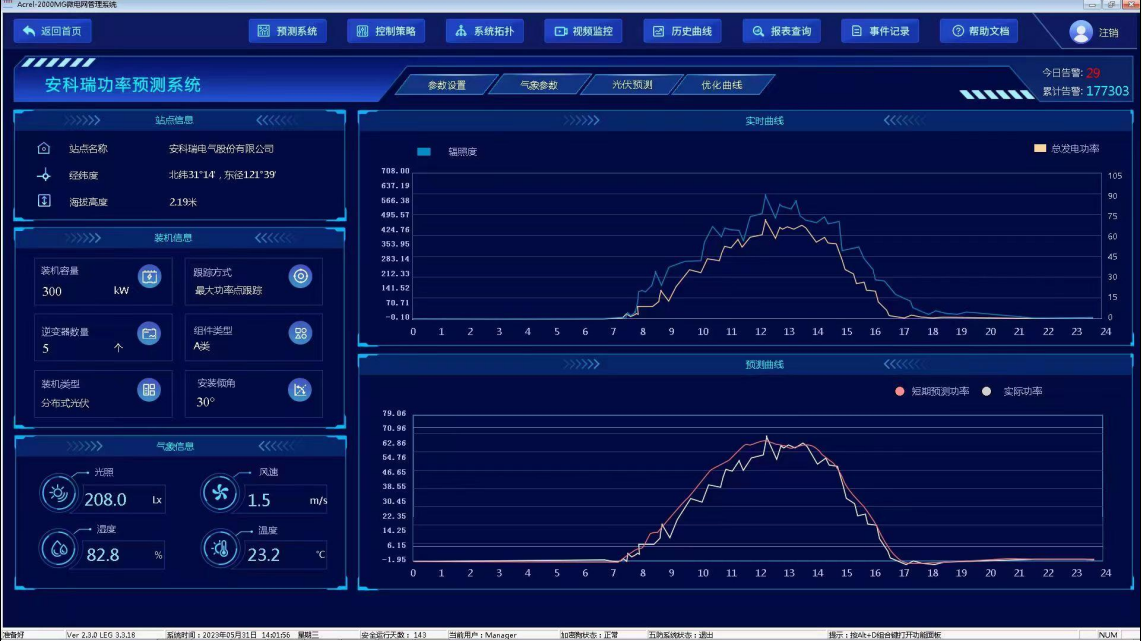Toggle the 短期预测功率 legend series
The image size is (1142, 641).
click(x=900, y=391)
